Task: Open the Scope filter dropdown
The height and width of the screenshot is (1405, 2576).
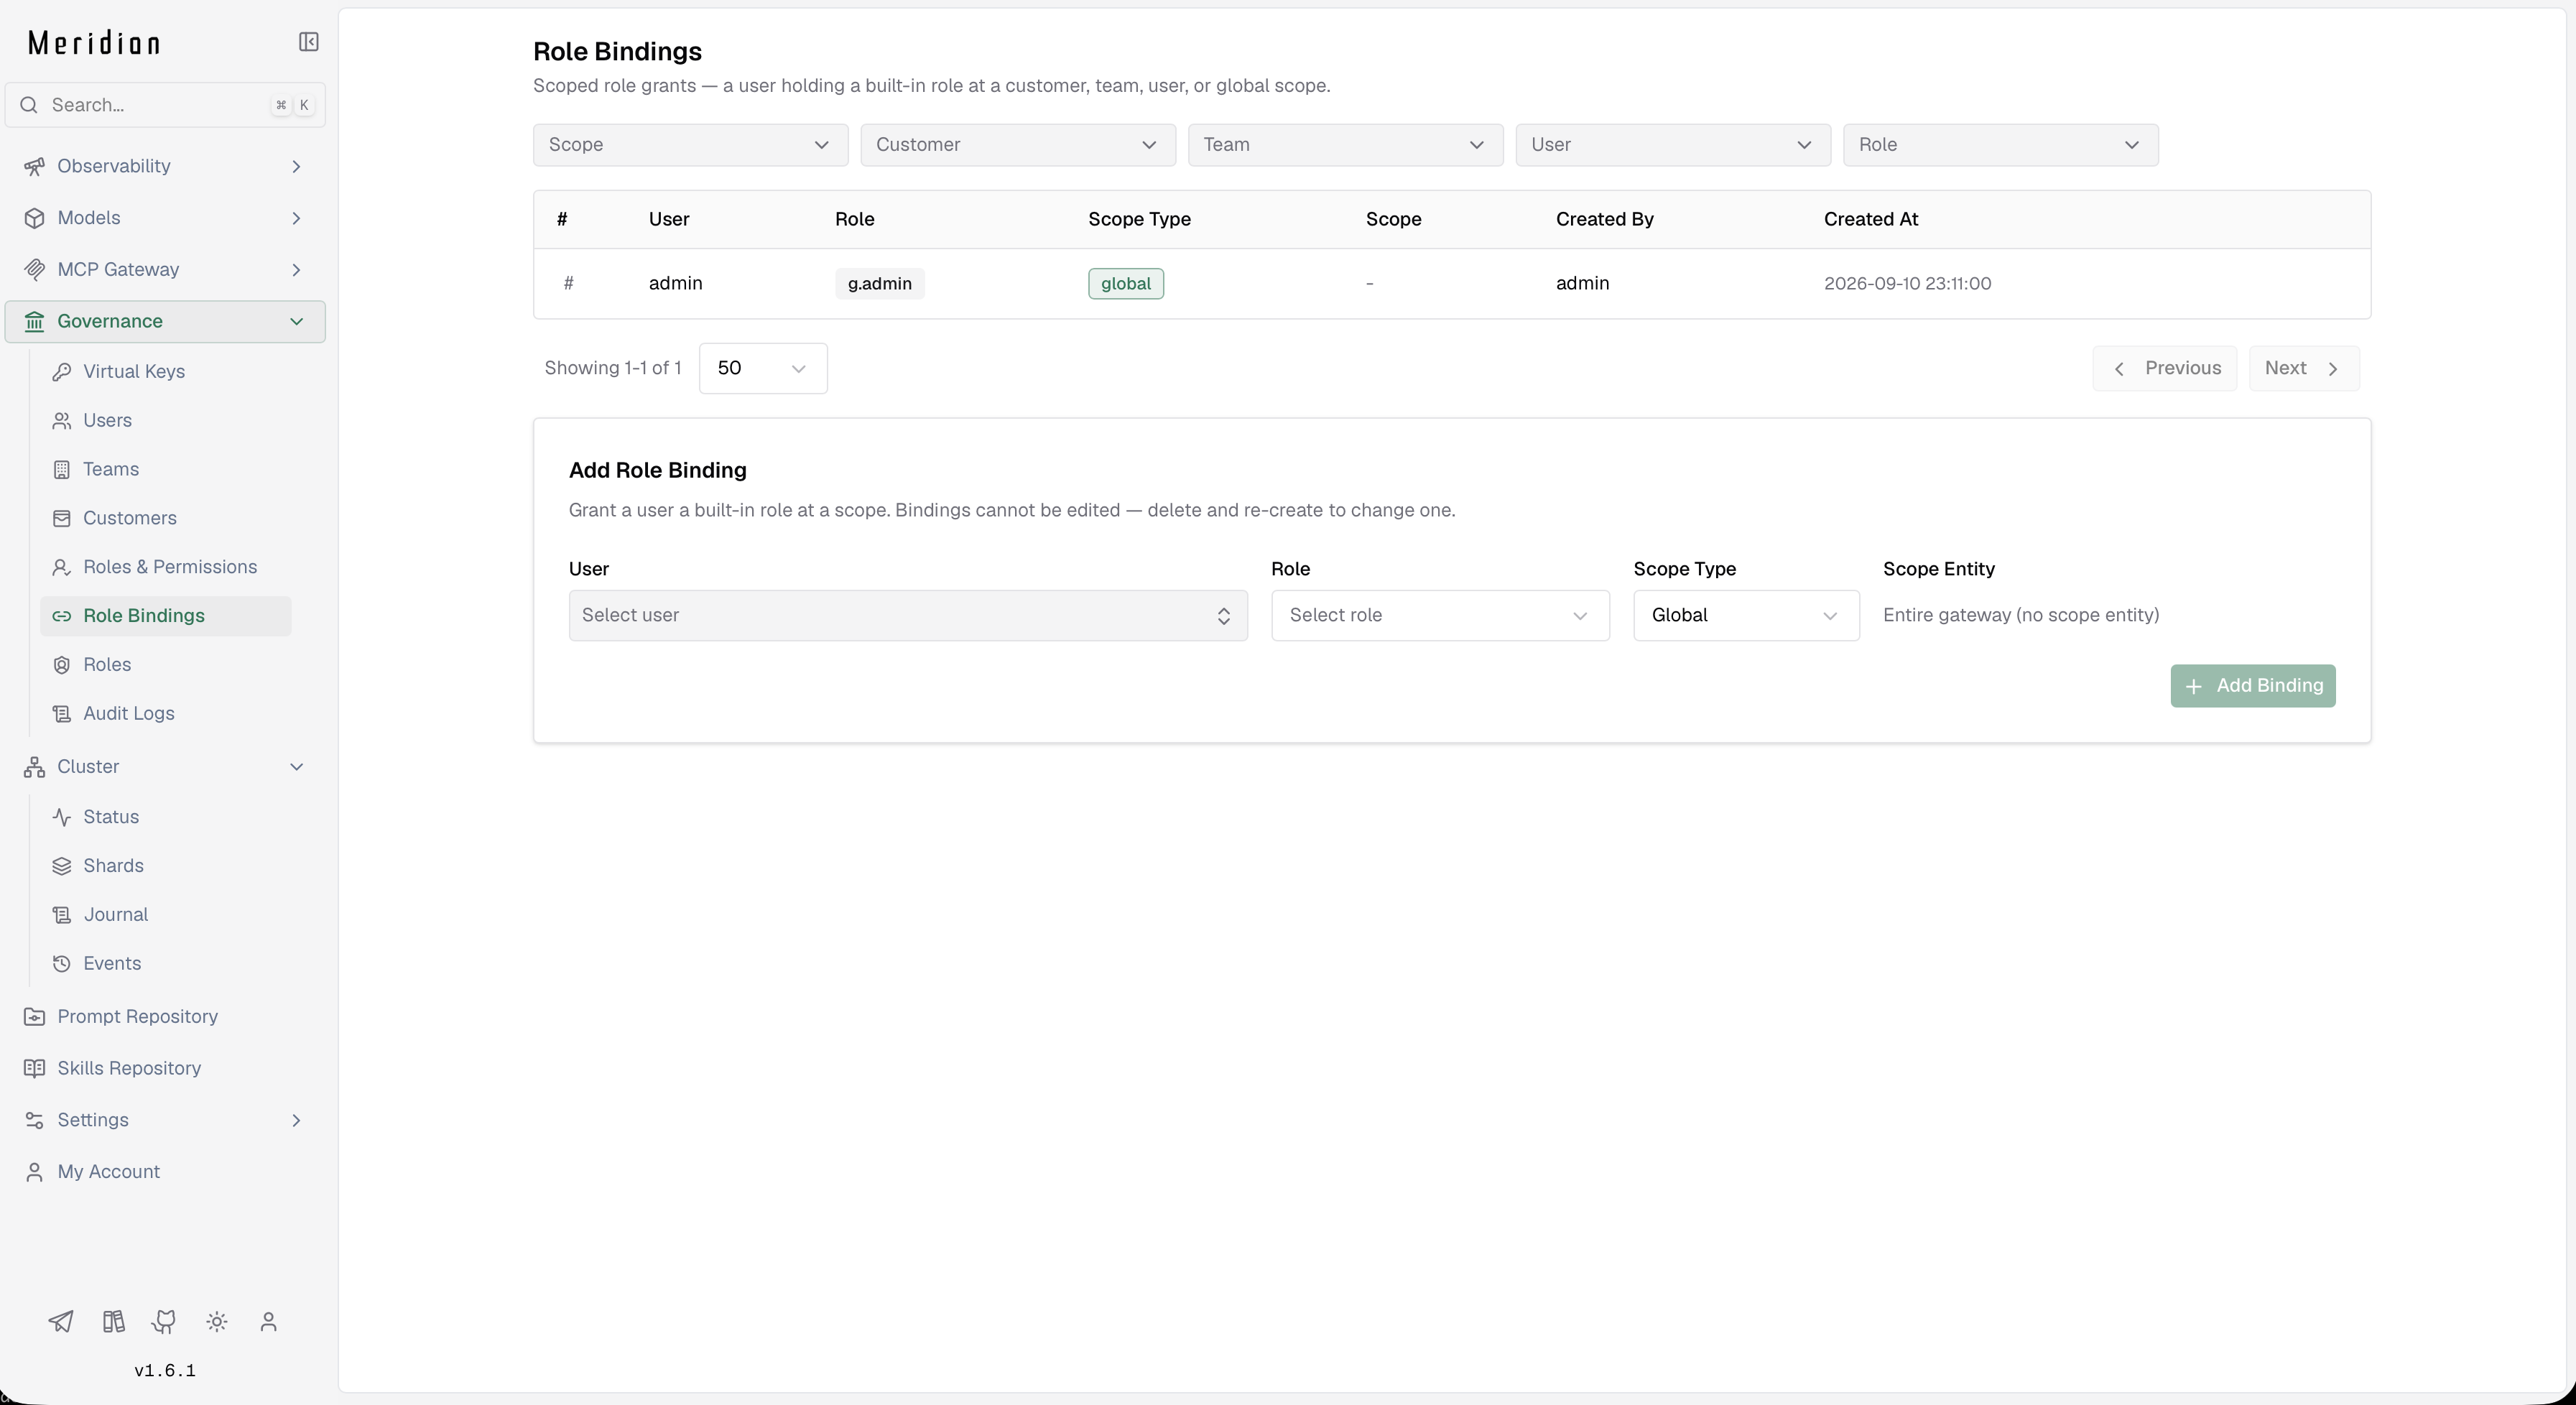Action: (x=690, y=145)
